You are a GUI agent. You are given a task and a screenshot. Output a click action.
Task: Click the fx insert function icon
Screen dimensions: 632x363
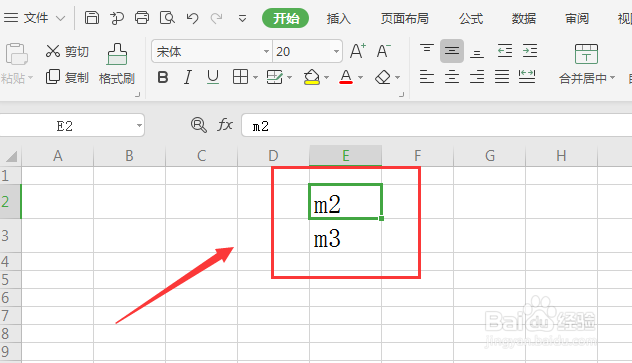coord(225,125)
